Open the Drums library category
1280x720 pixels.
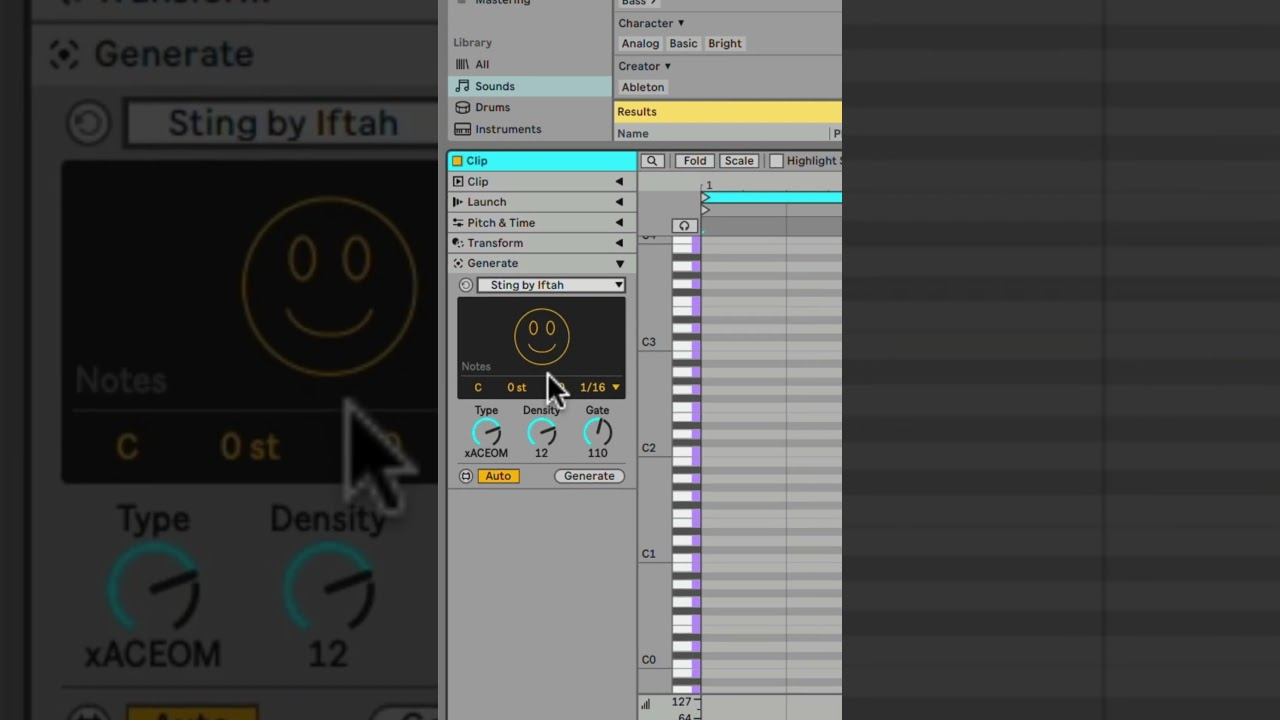[530, 107]
